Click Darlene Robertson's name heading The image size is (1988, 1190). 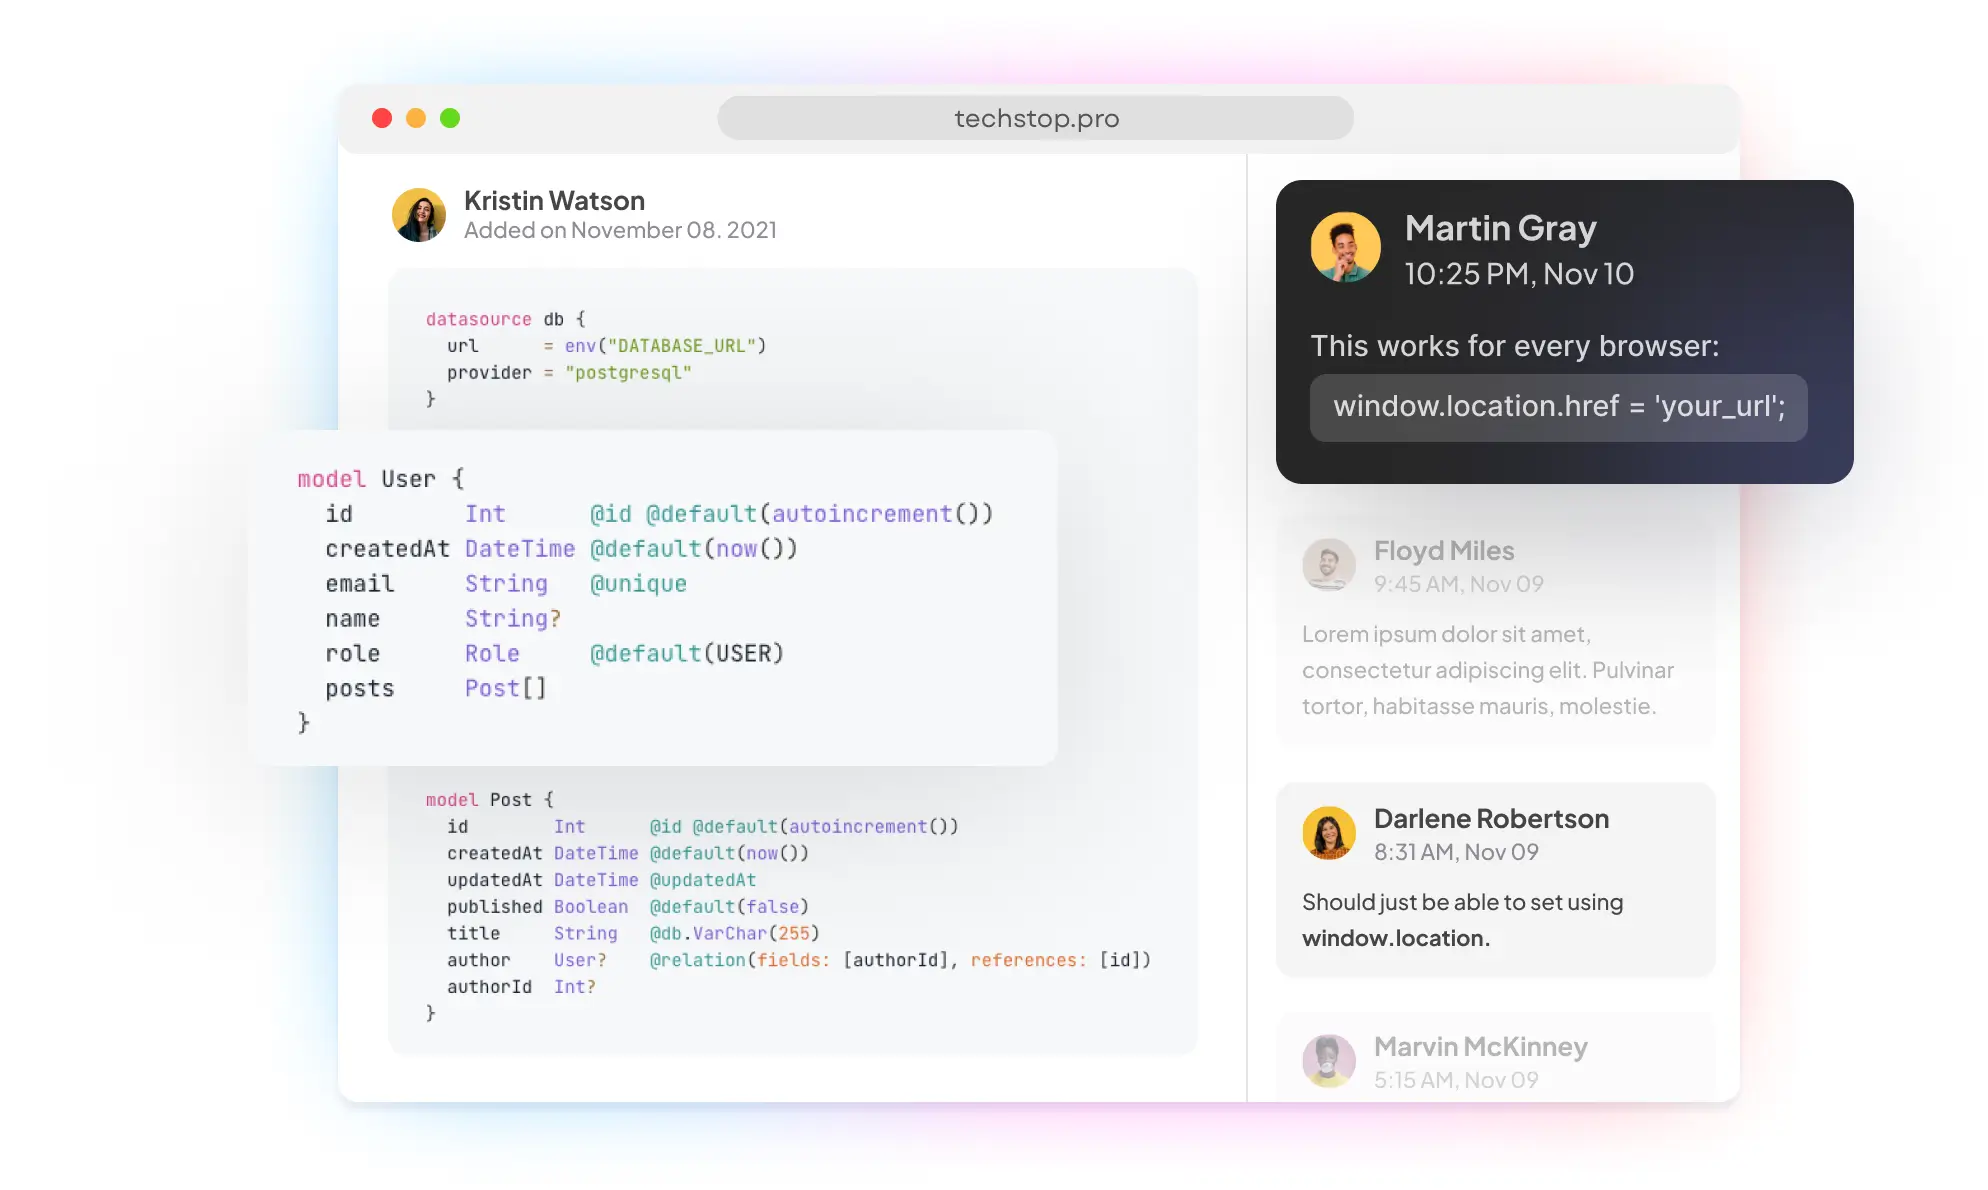1491,819
